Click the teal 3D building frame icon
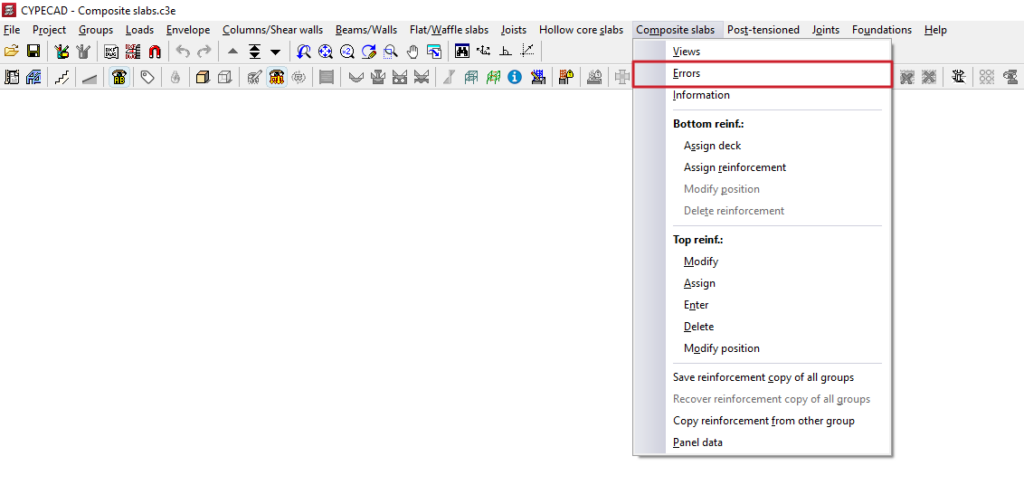Viewport: 1024px width, 485px height. point(471,78)
